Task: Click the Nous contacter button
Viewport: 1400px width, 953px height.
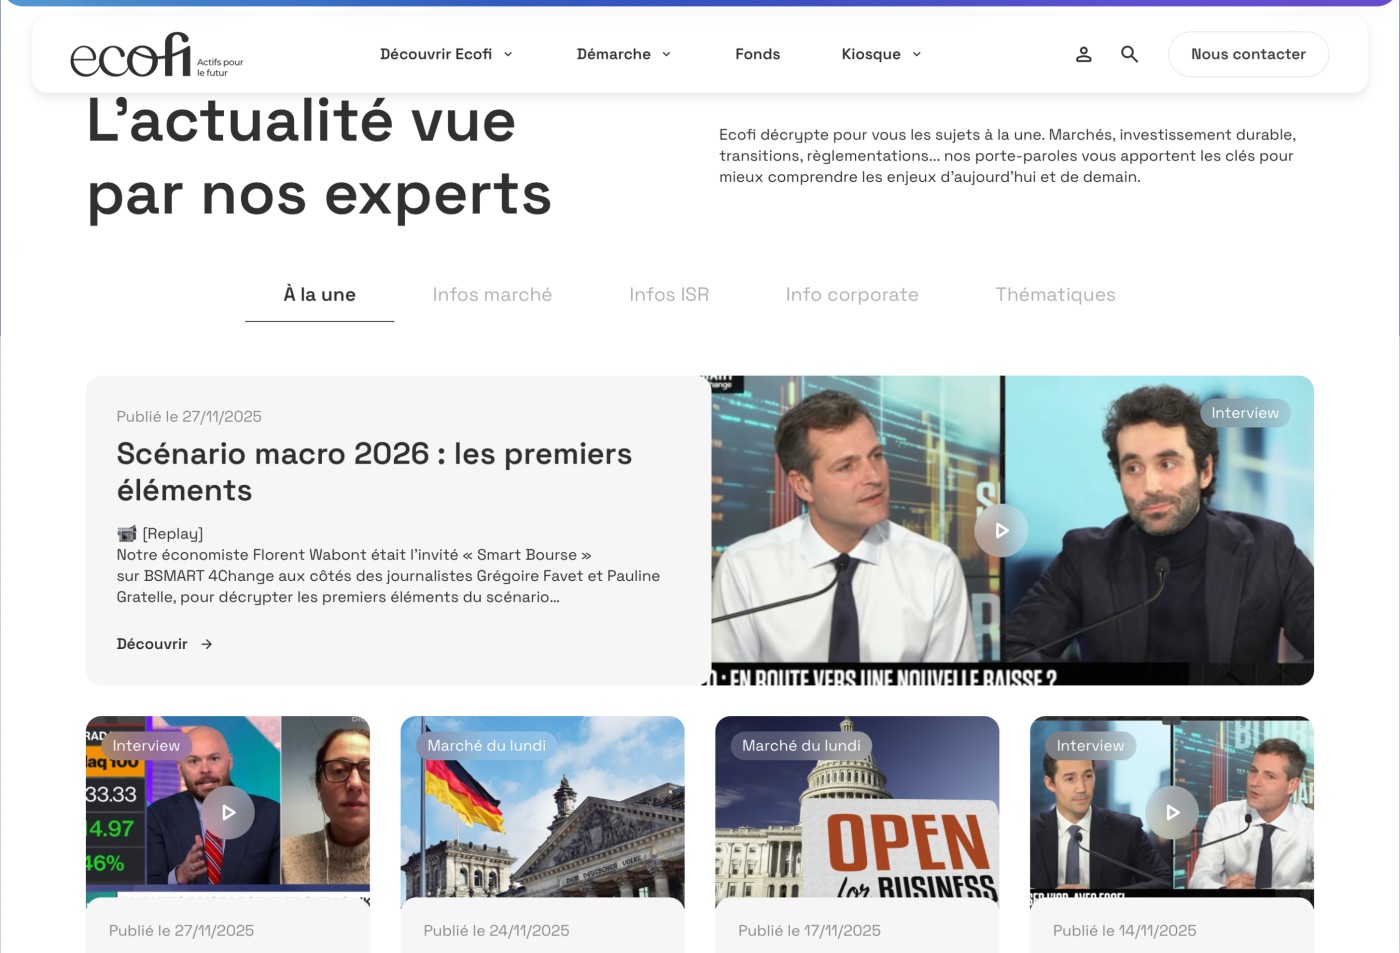Action: 1248,54
